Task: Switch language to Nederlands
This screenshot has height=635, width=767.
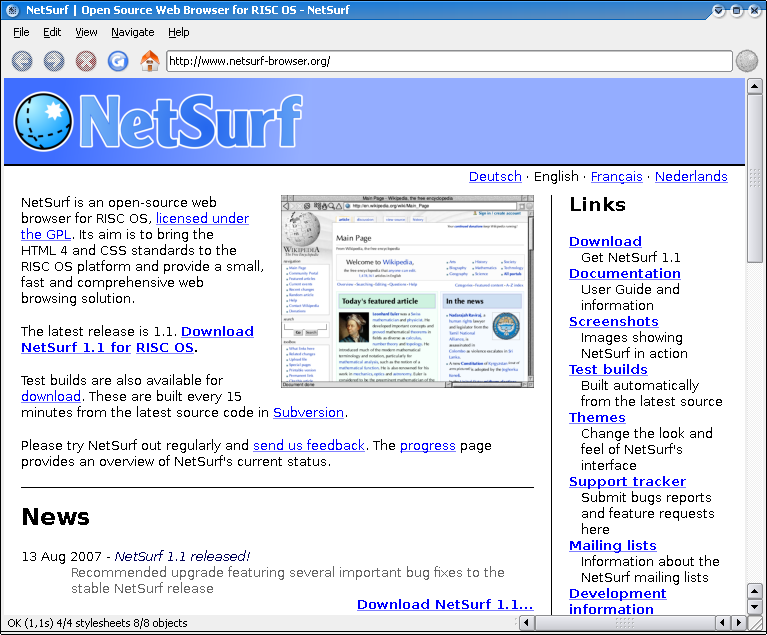Action: 691,177
